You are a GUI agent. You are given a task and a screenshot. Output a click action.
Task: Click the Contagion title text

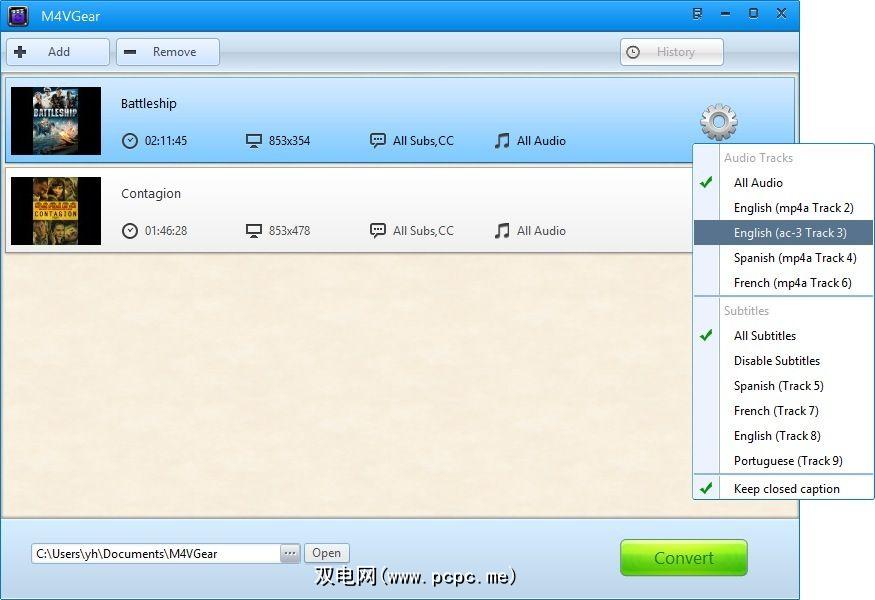point(151,194)
